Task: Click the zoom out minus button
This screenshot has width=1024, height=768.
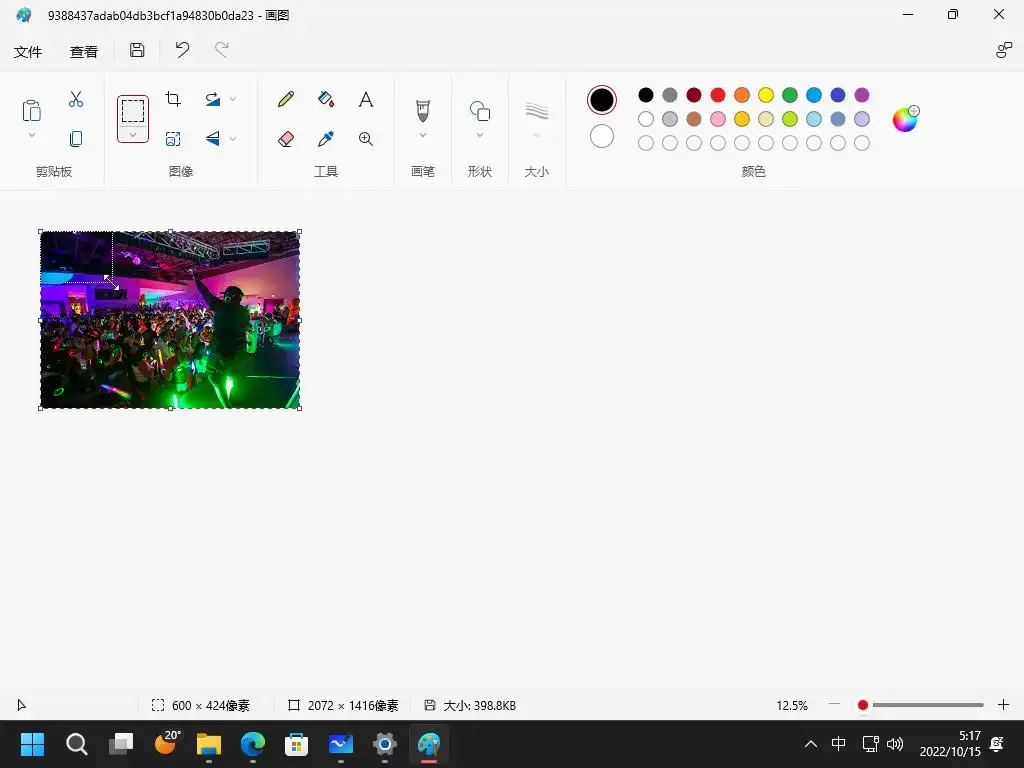Action: pyautogui.click(x=835, y=704)
